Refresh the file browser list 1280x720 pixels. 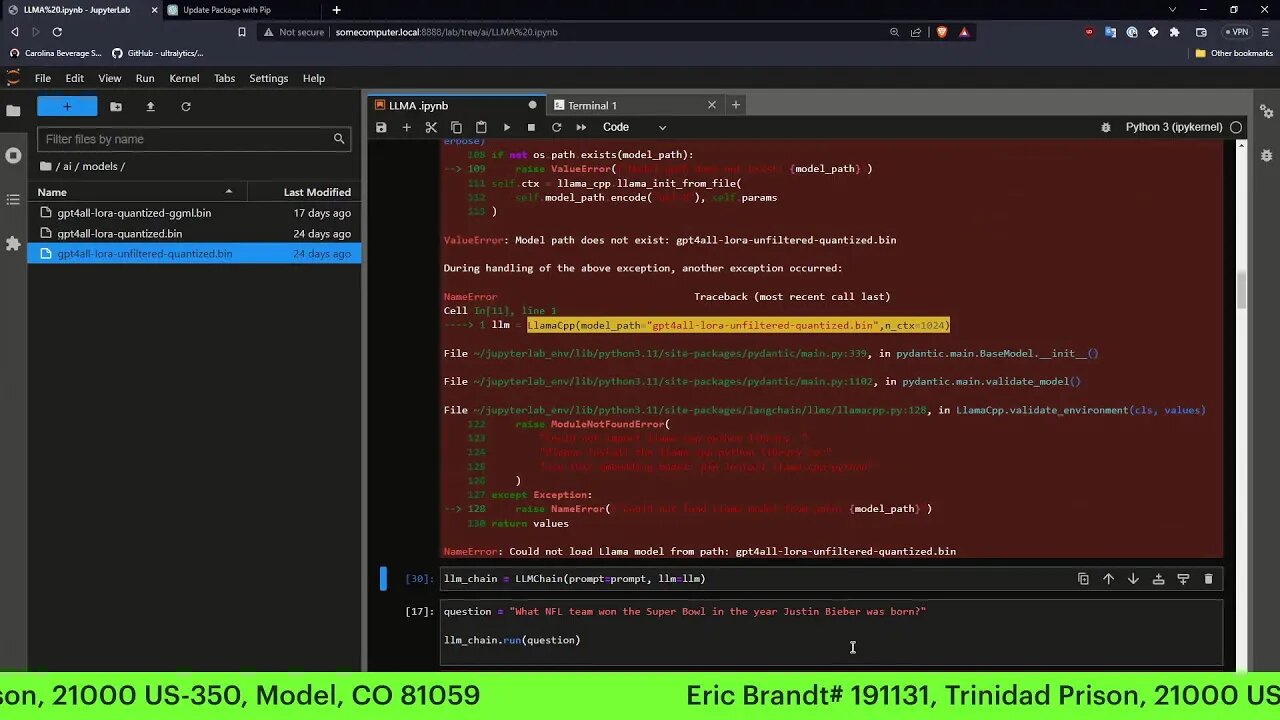[185, 106]
